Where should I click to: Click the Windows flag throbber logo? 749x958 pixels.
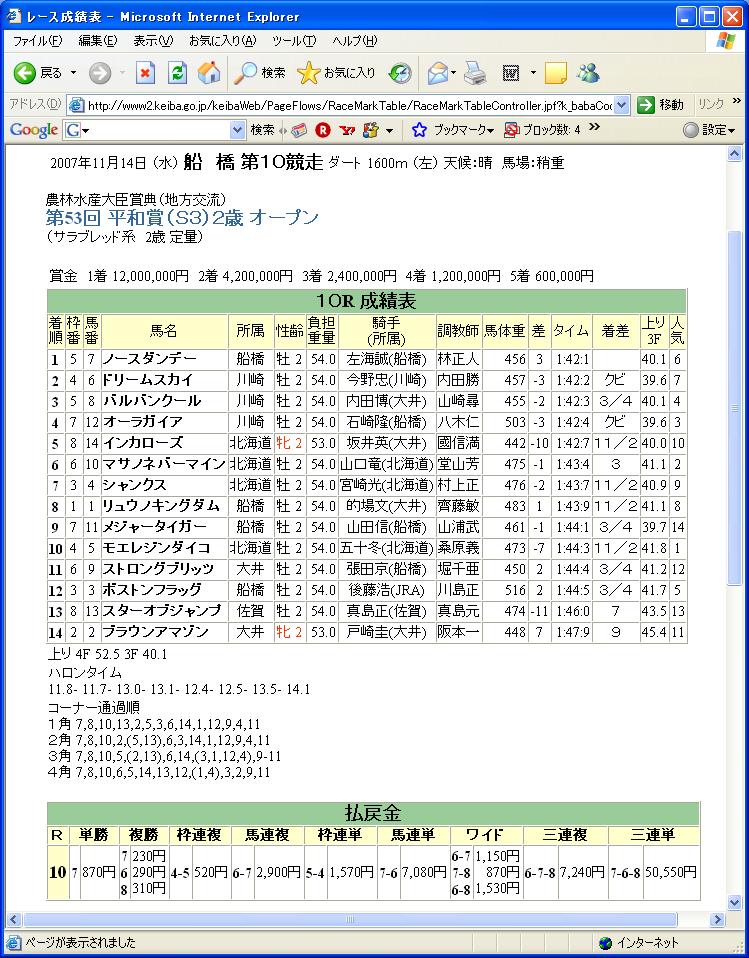point(726,41)
